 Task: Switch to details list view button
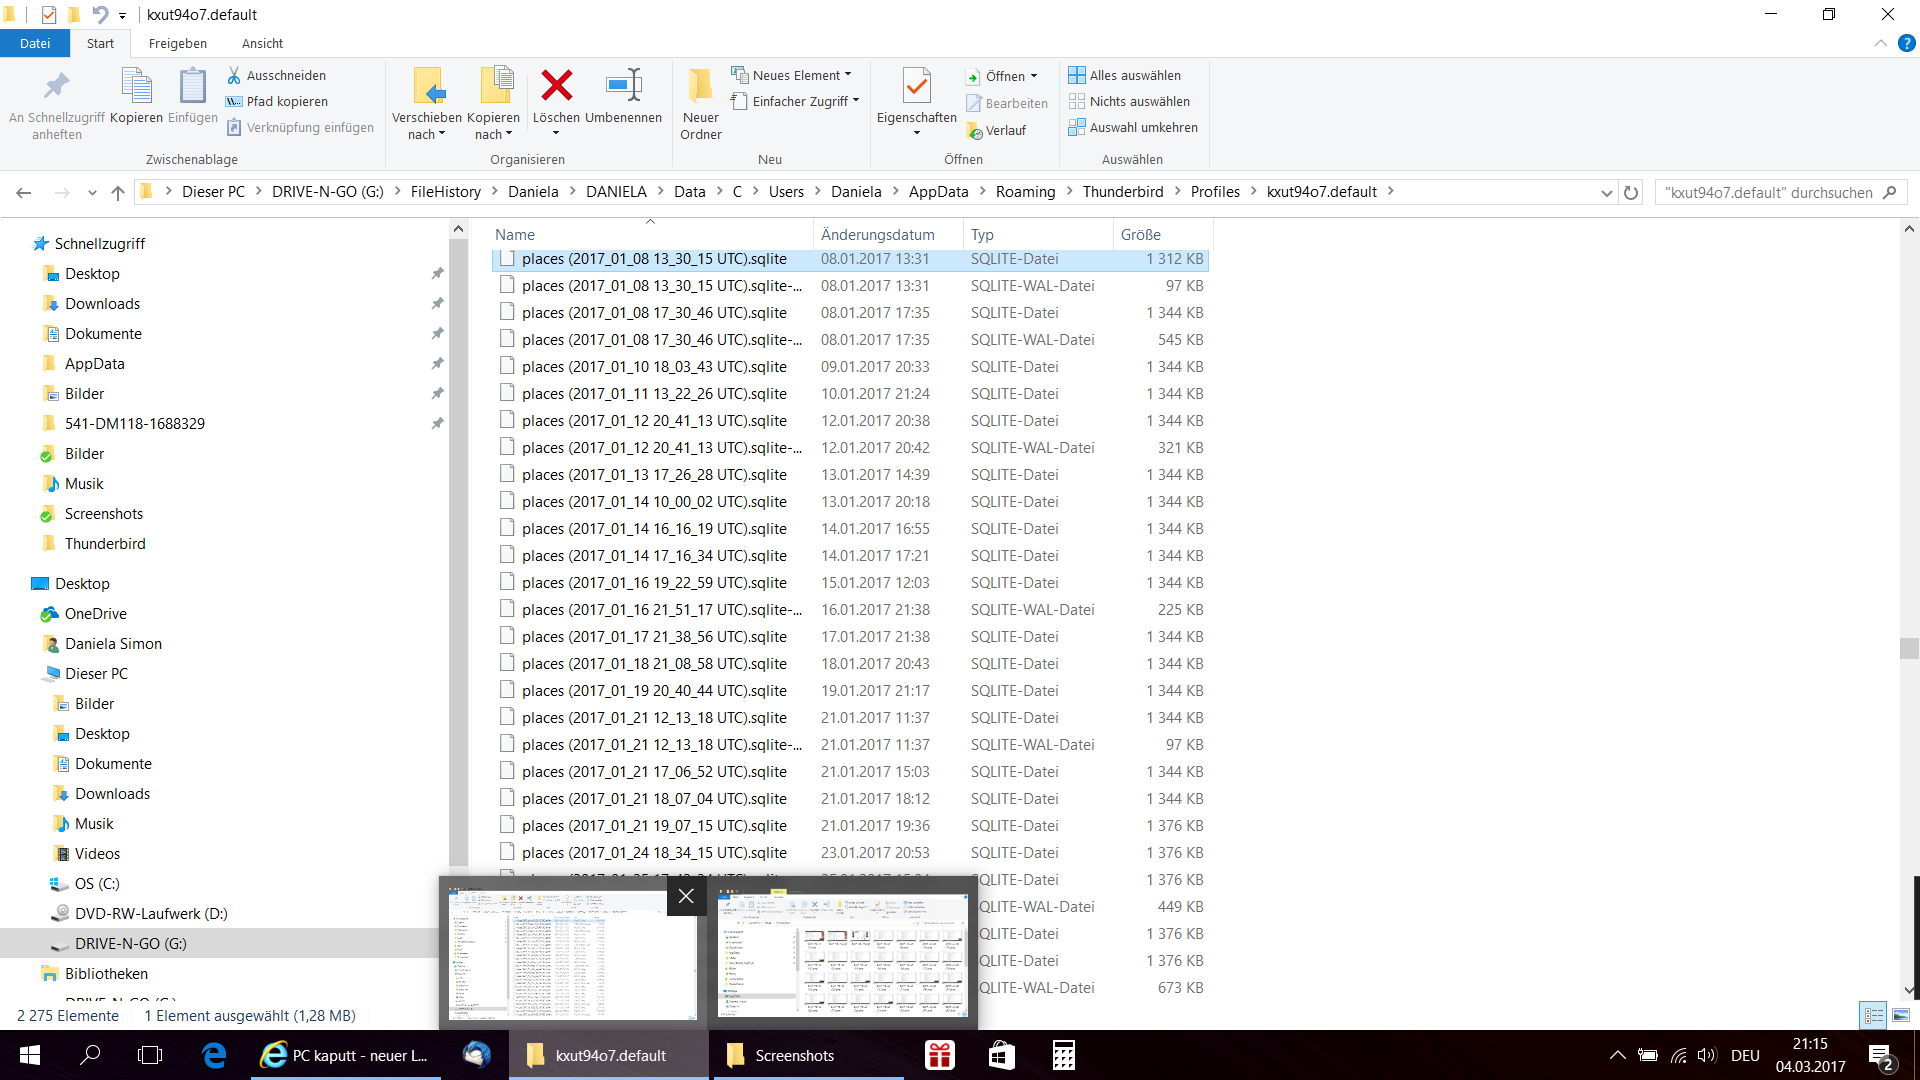point(1873,1015)
